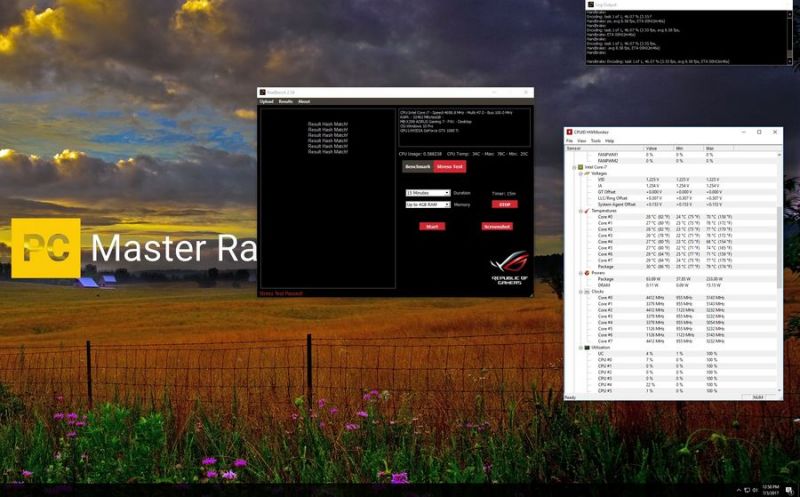Click the red STOP button
800x497 pixels.
point(505,204)
